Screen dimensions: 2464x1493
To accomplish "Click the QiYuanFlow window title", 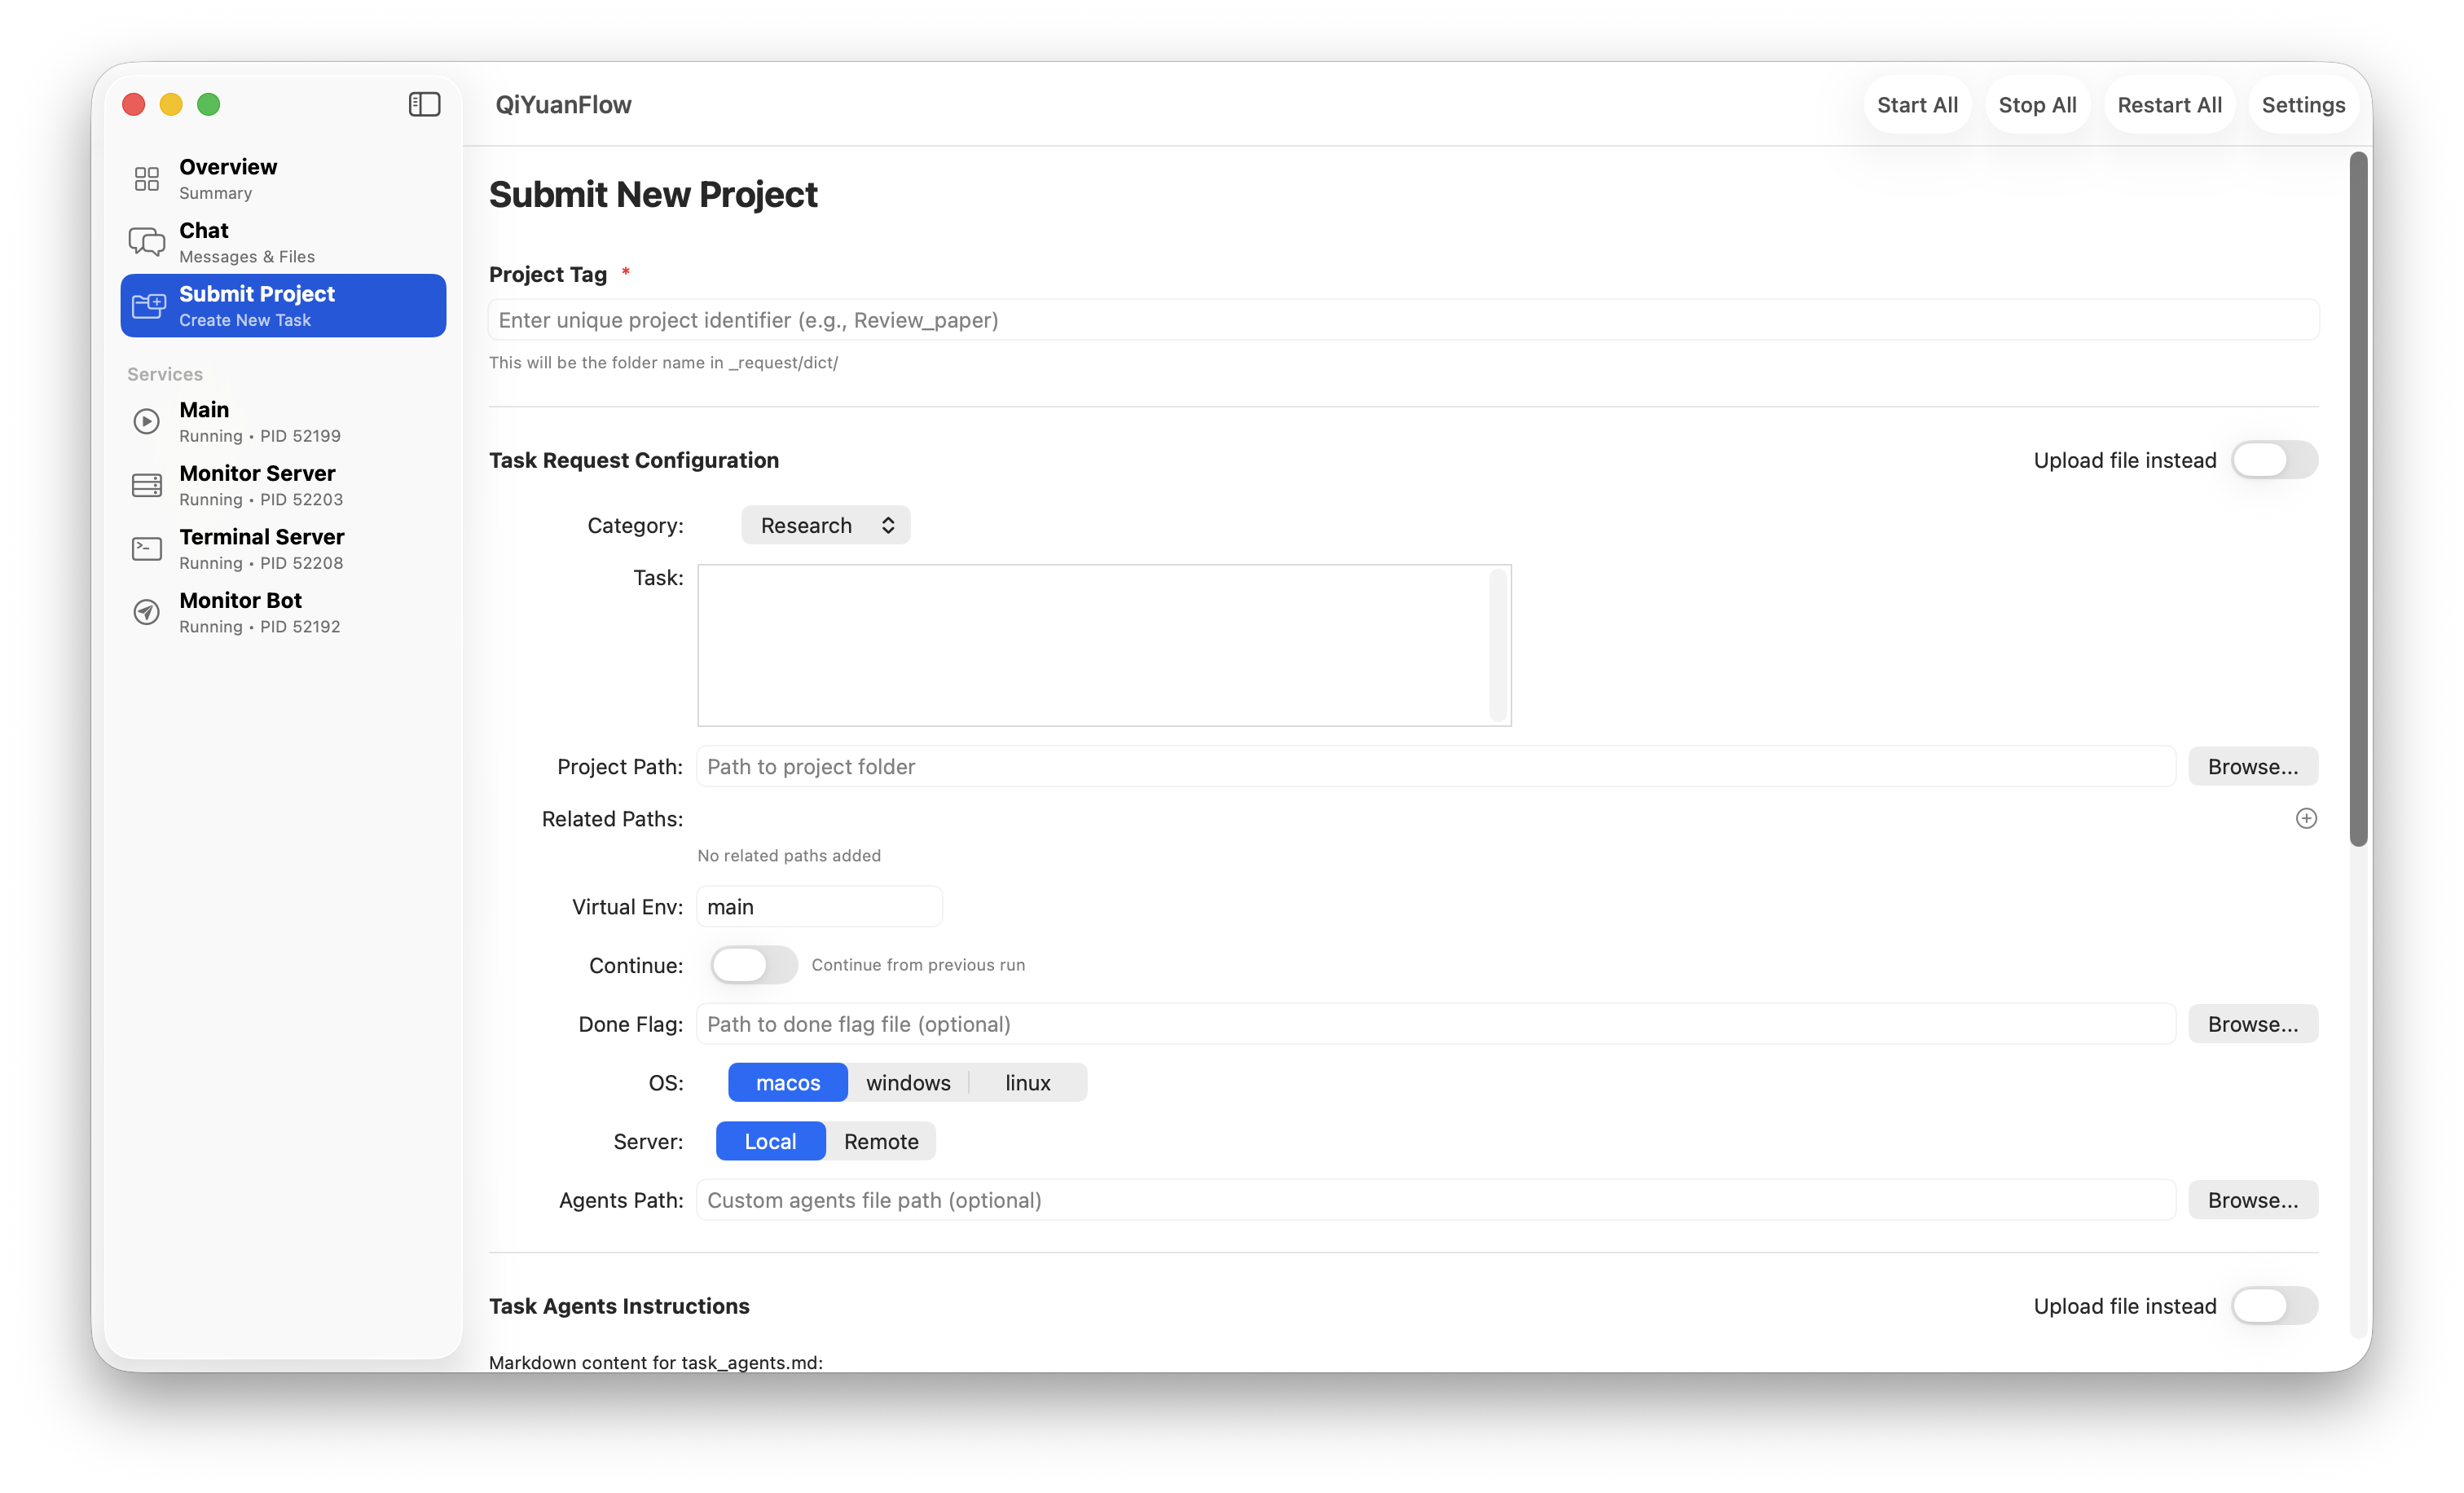I will (x=563, y=105).
